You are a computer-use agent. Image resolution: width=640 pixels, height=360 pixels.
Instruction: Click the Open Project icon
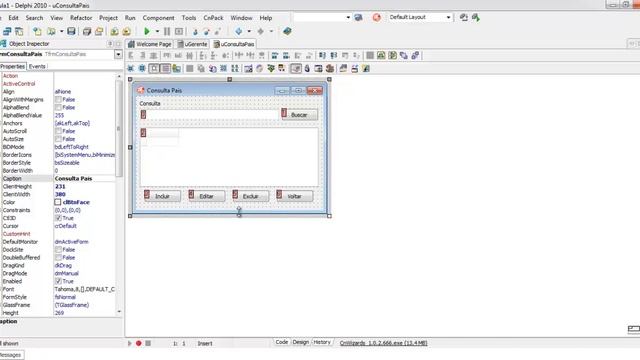point(99,31)
